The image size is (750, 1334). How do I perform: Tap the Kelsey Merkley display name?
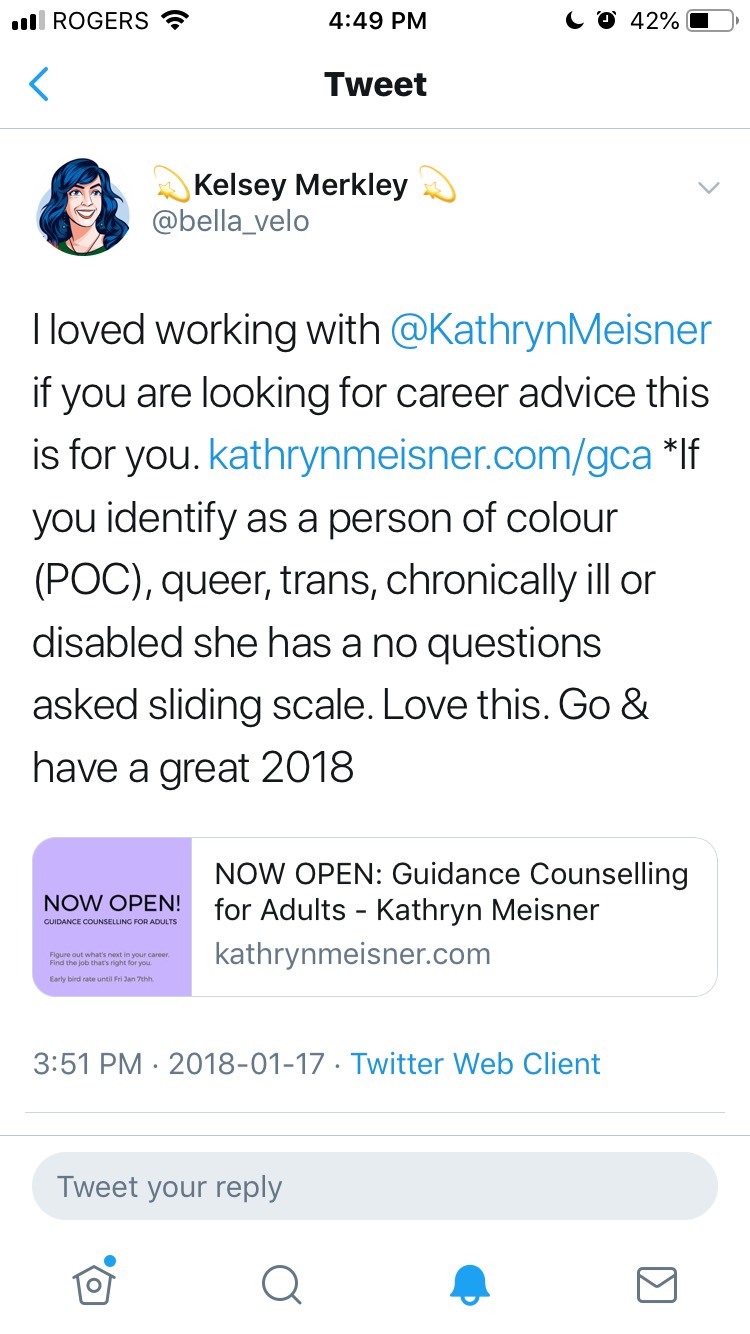(x=300, y=185)
